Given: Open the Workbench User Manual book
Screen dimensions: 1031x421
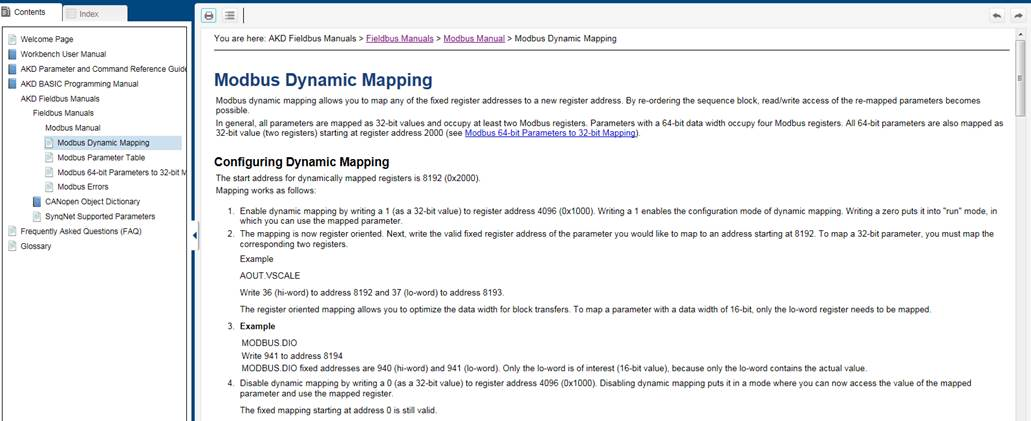Looking at the screenshot, I should pos(63,54).
